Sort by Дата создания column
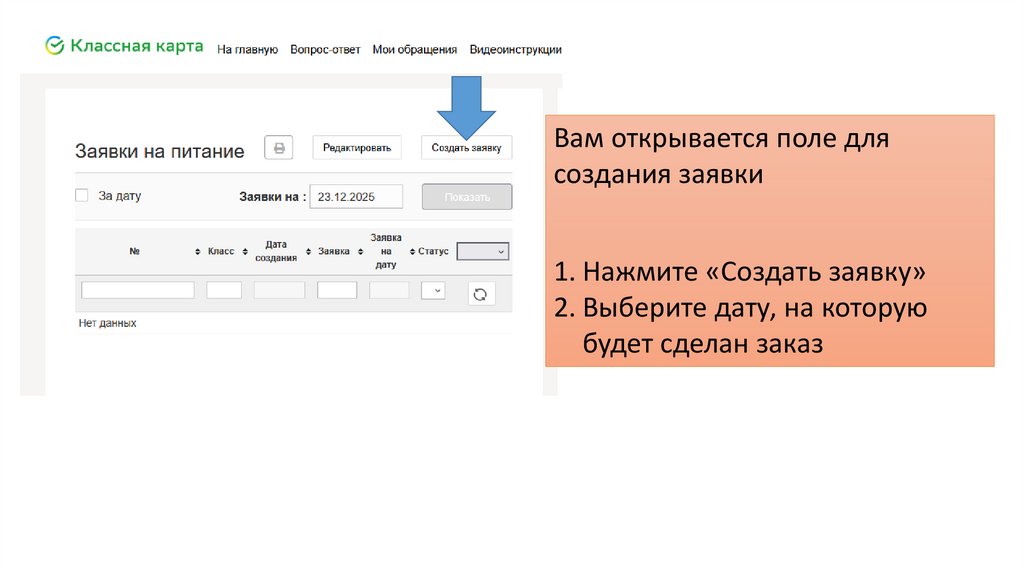The width and height of the screenshot is (1024, 574). (276, 251)
